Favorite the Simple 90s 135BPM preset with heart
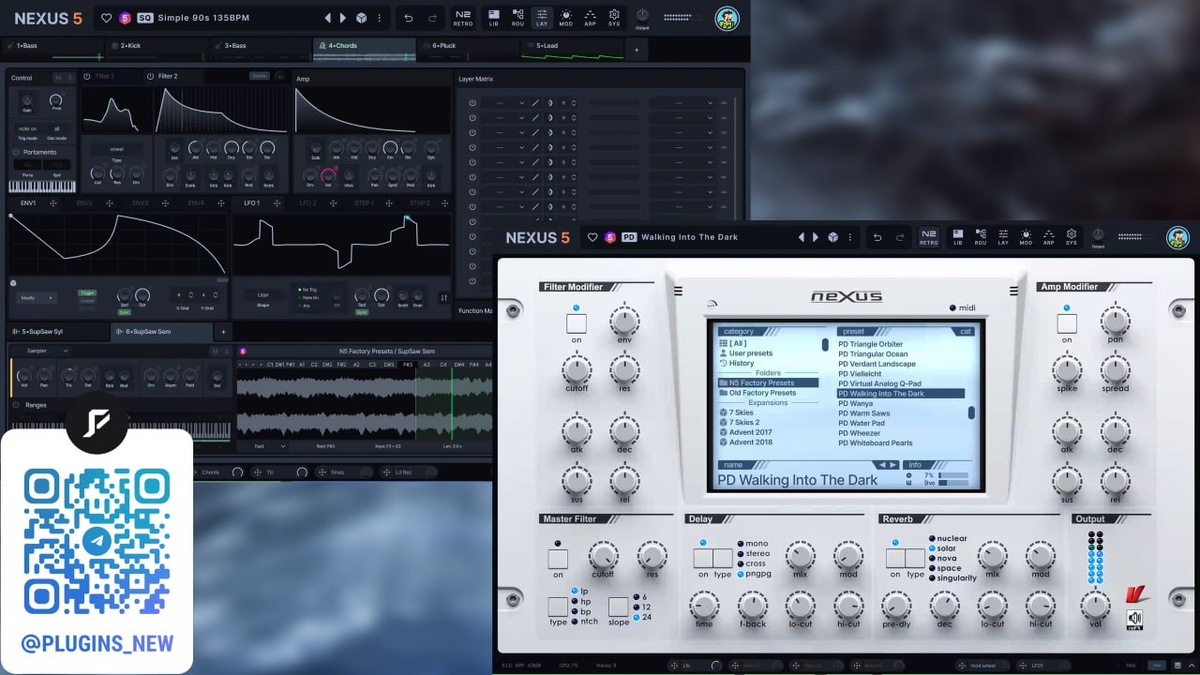 click(106, 18)
